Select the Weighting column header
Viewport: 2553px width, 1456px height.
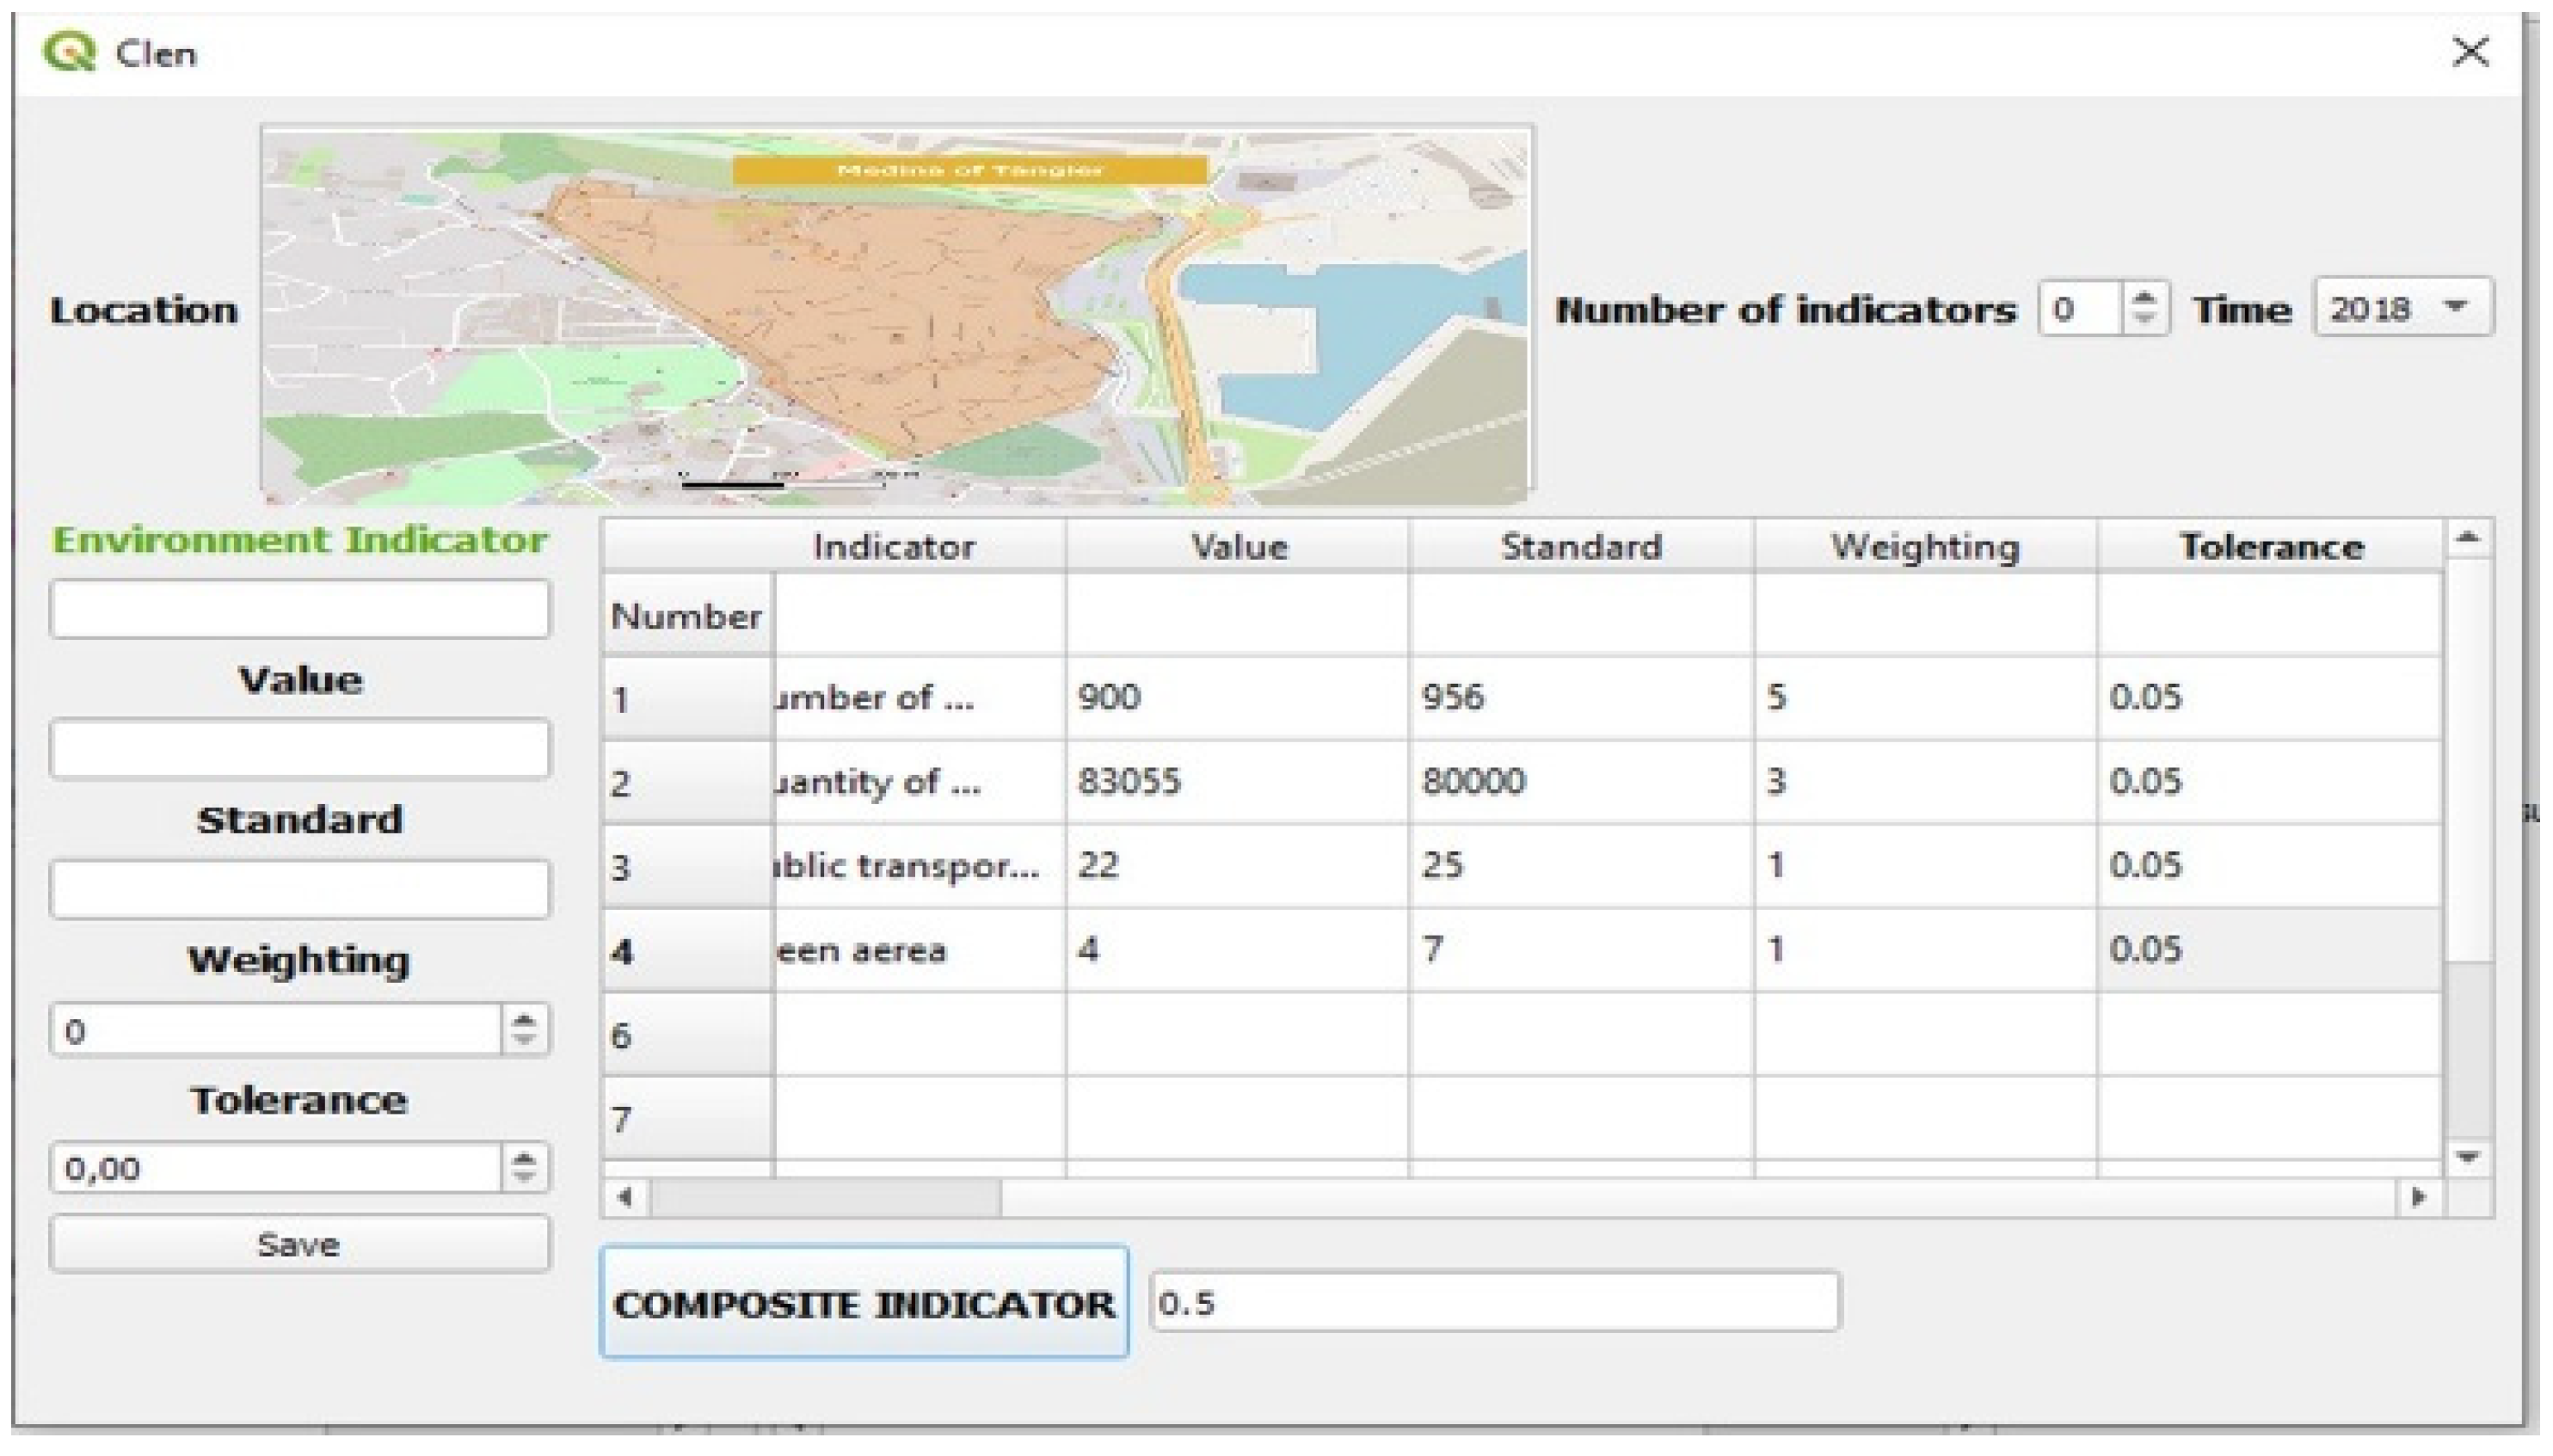[x=1924, y=546]
